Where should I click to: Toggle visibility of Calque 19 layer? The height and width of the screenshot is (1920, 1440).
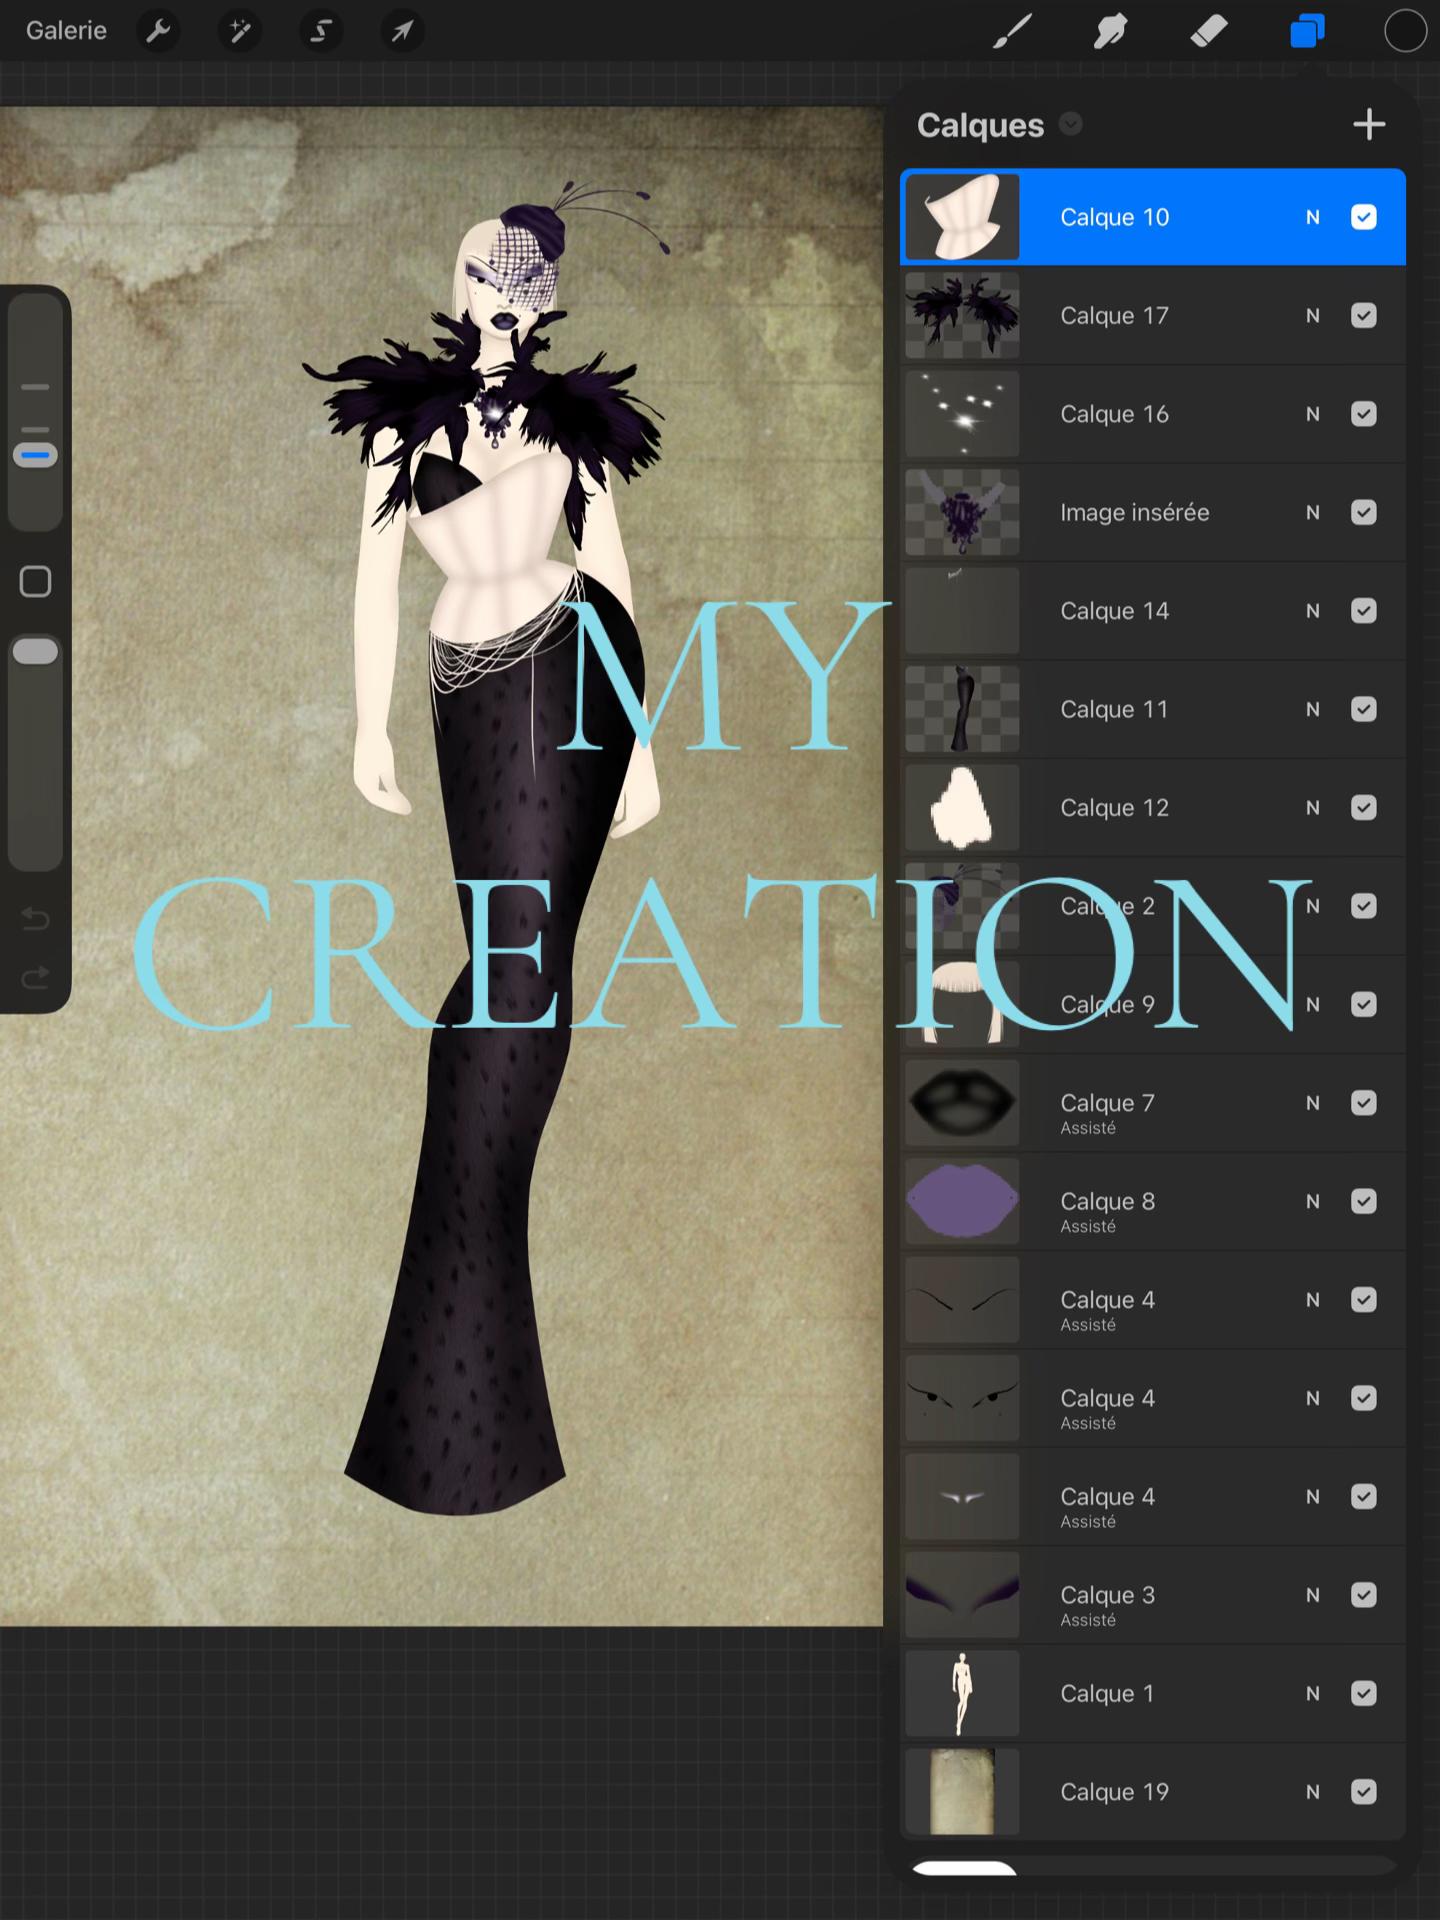coord(1364,1792)
